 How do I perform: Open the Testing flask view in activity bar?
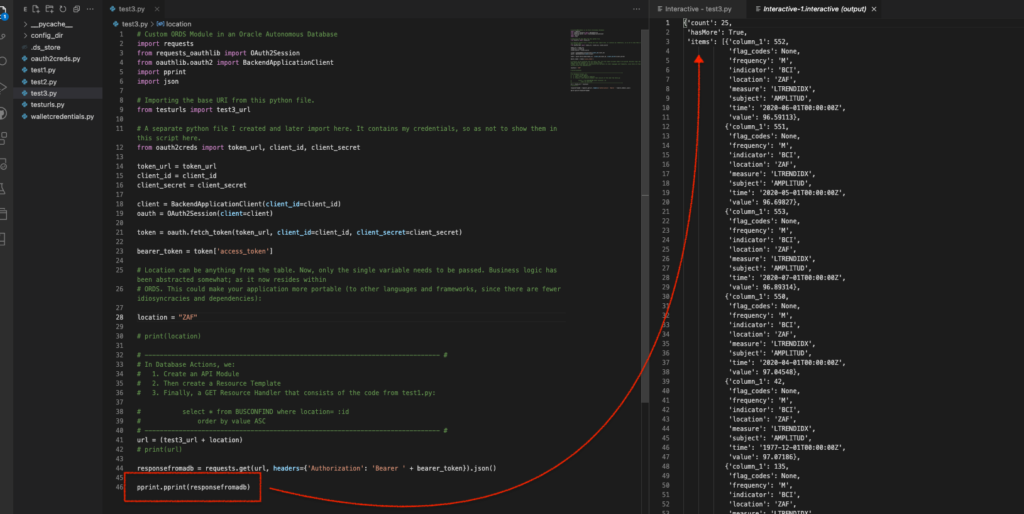coord(6,189)
